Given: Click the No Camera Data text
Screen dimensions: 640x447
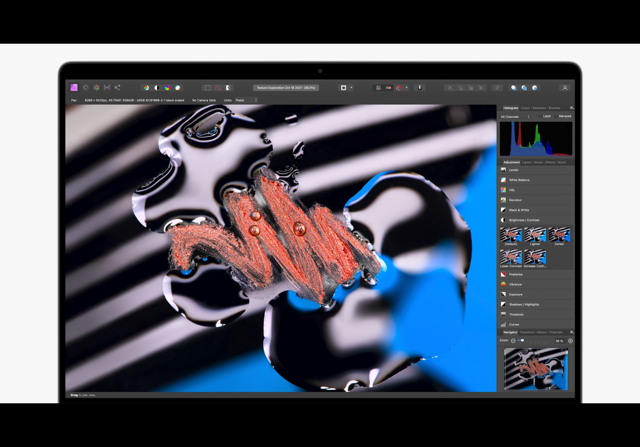Looking at the screenshot, I should click(x=204, y=100).
